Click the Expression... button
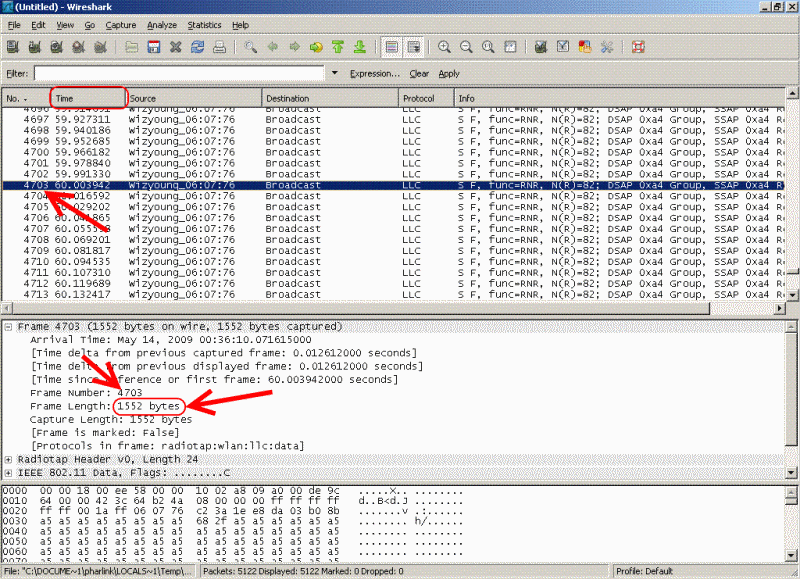Viewport: 800px width, 579px height. click(374, 73)
